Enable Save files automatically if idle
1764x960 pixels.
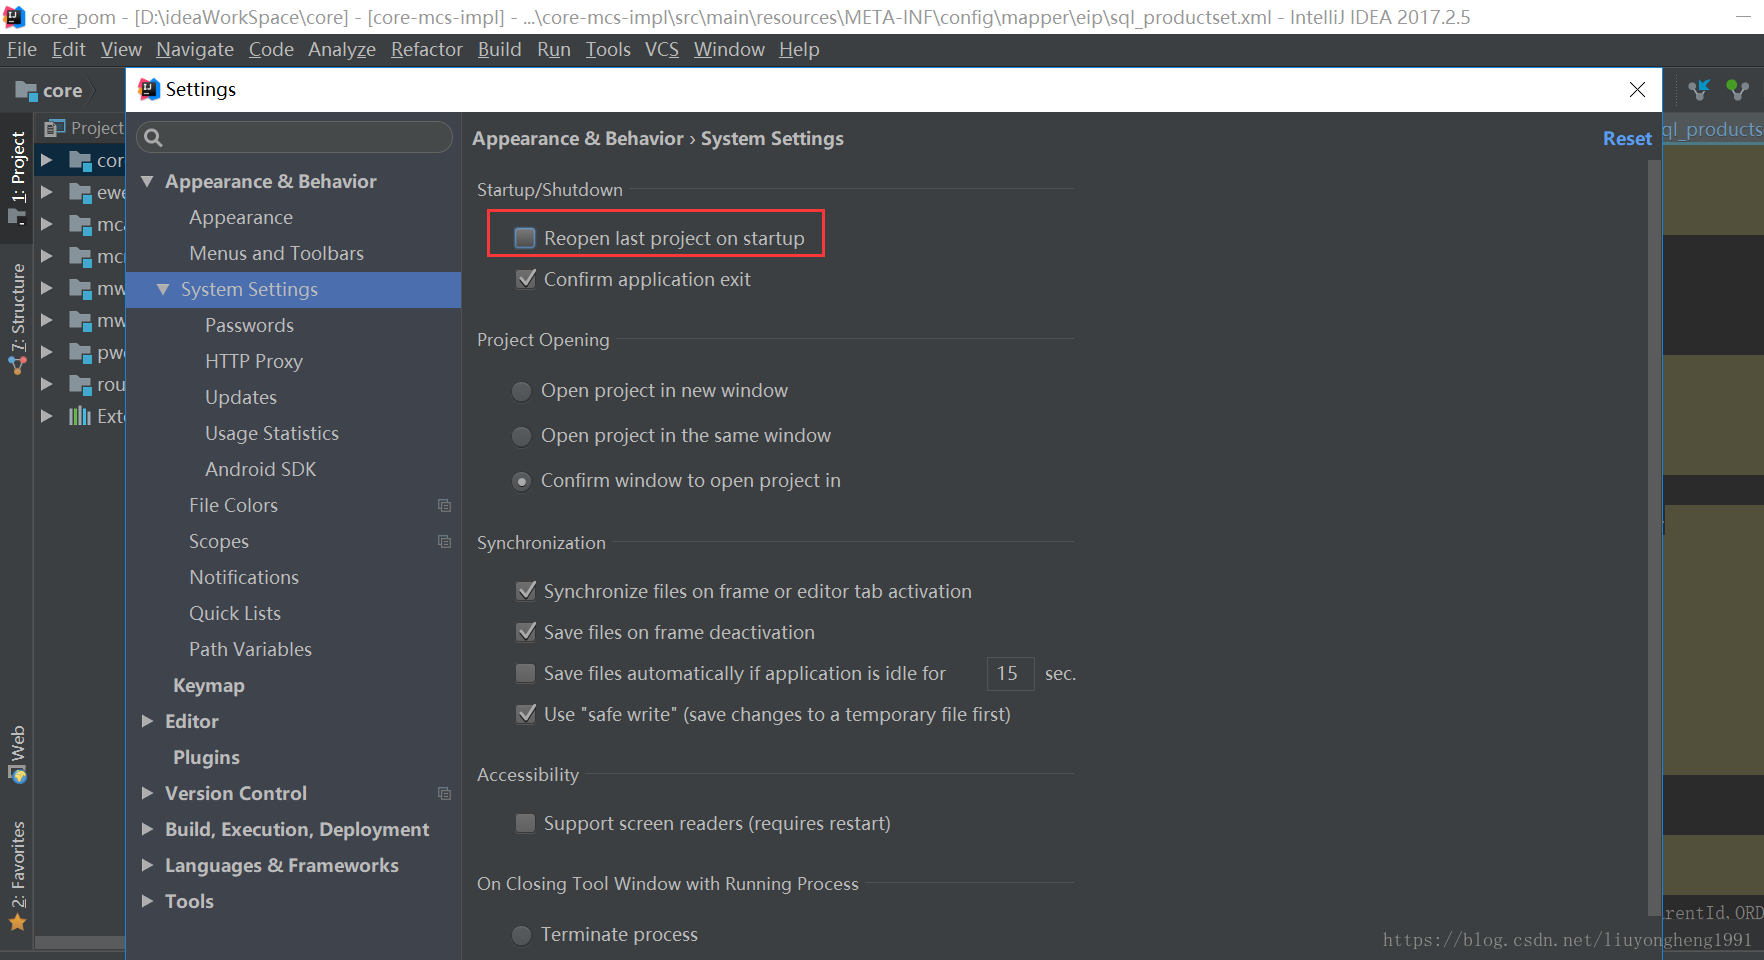pyautogui.click(x=525, y=673)
